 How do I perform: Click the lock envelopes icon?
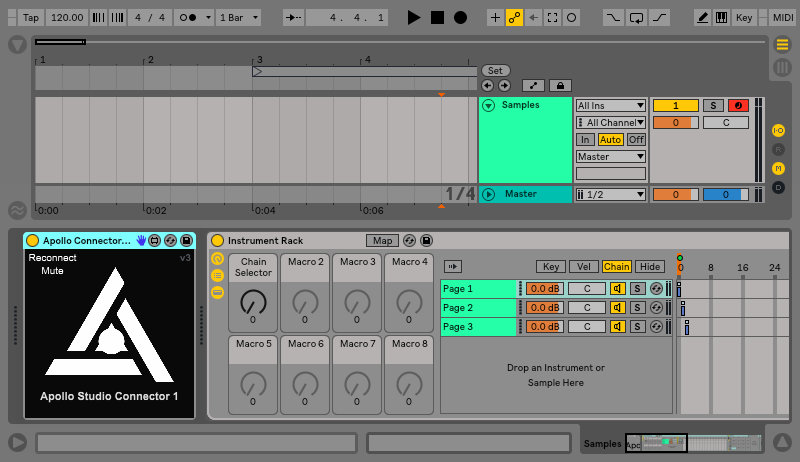coord(560,86)
